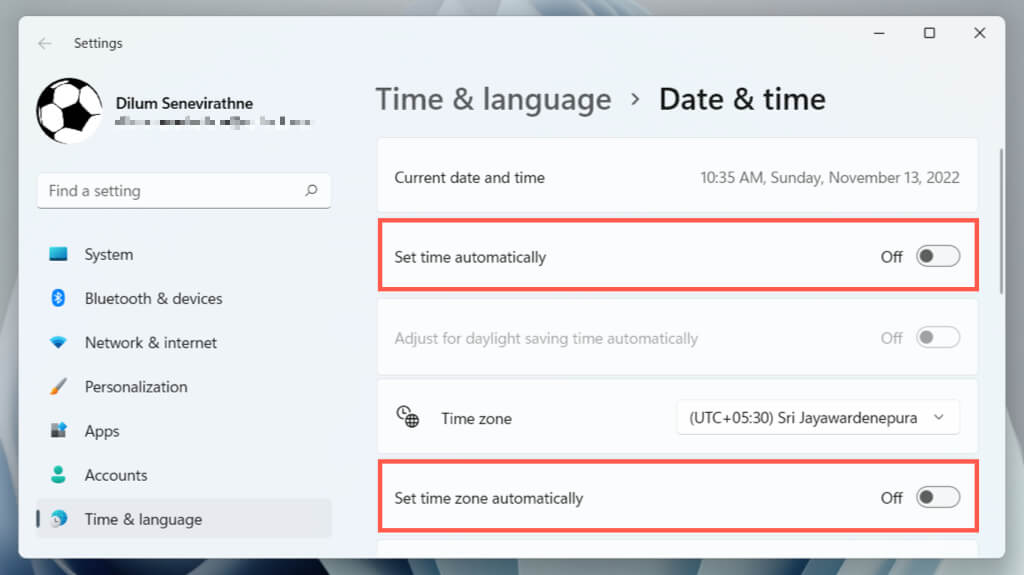The height and width of the screenshot is (575, 1024).
Task: Click the Personalization paintbrush icon
Action: pyautogui.click(x=58, y=386)
